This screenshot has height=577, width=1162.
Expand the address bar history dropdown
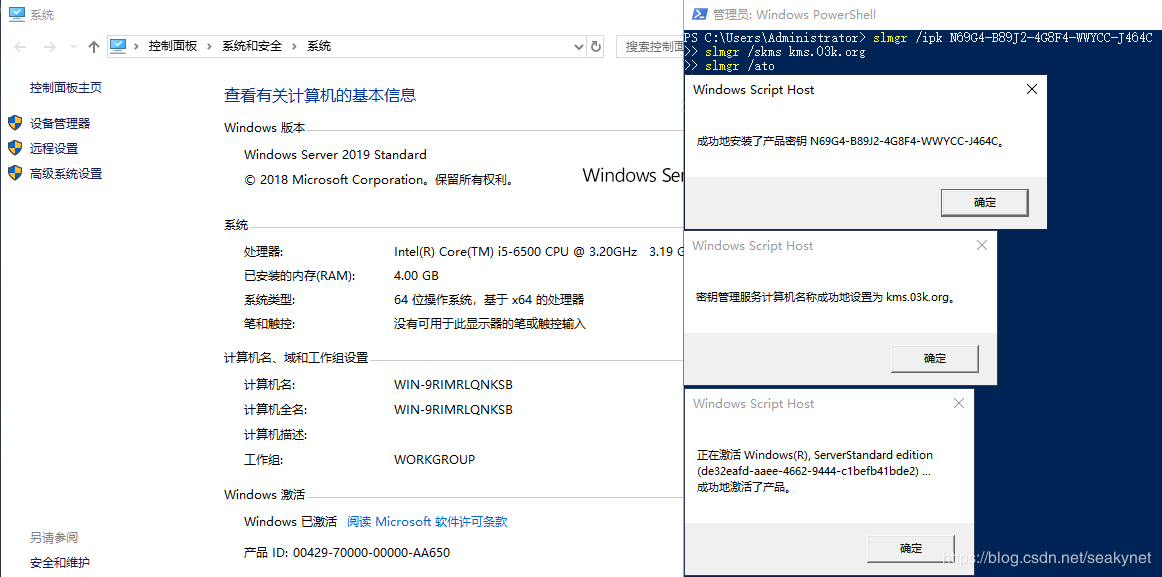(578, 46)
